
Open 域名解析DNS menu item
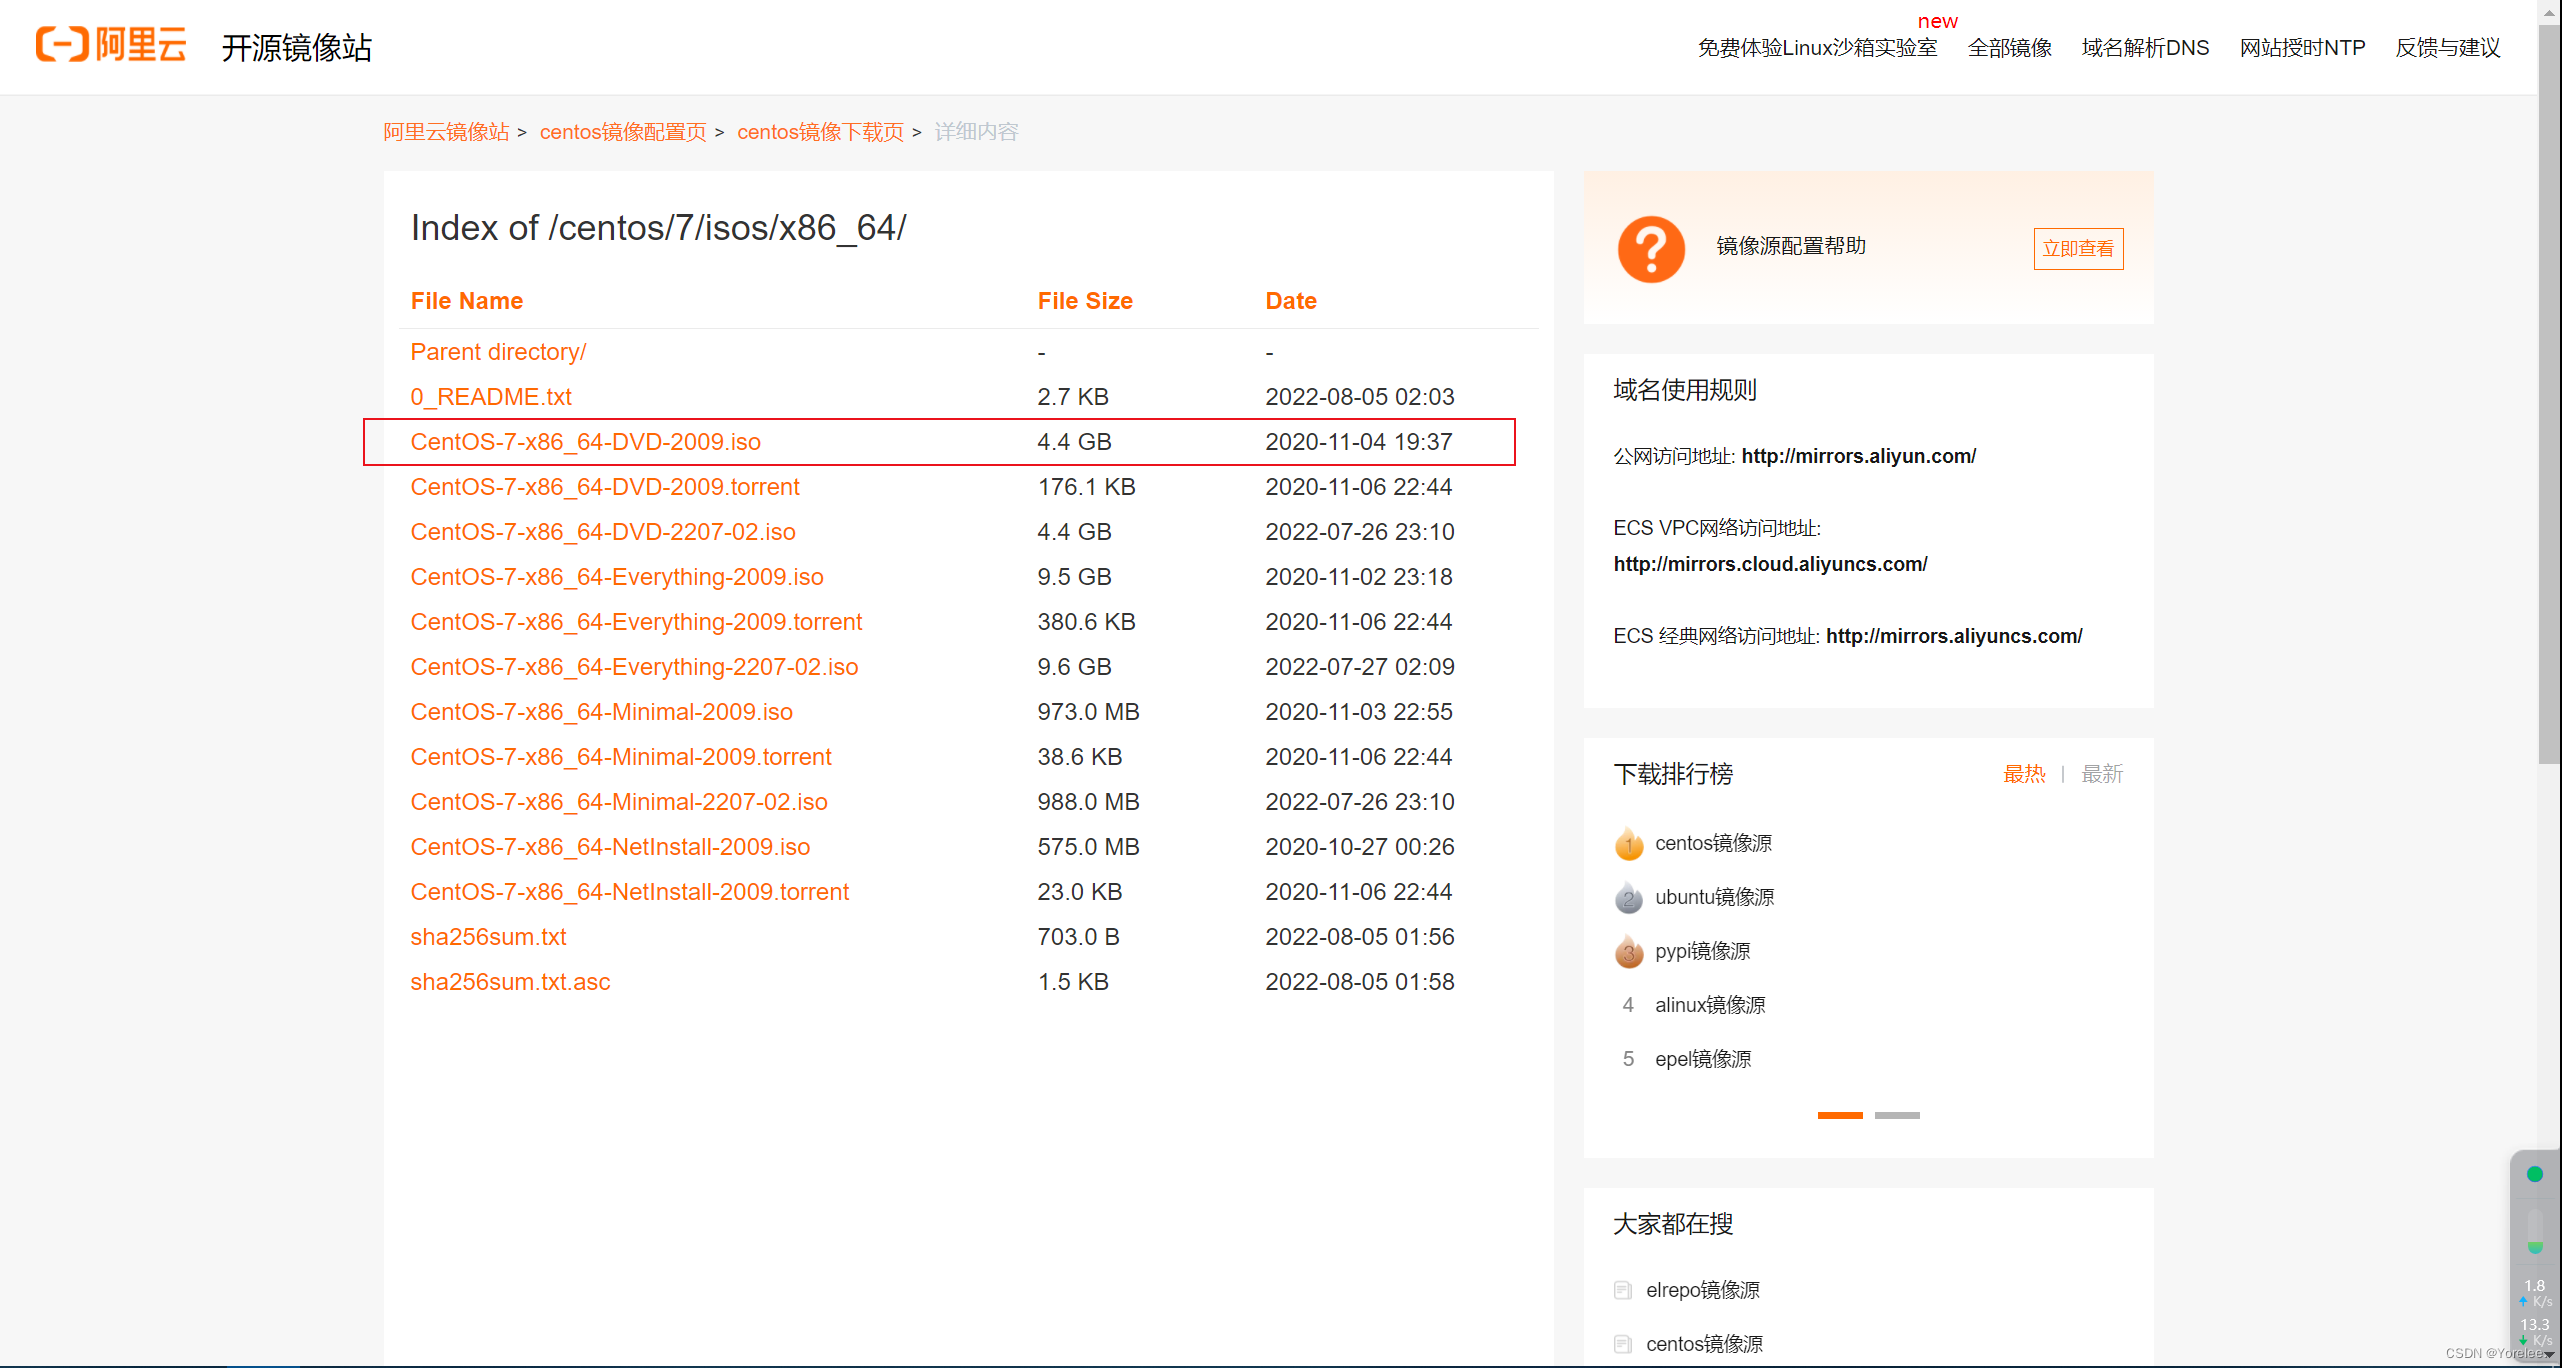coord(2145,48)
